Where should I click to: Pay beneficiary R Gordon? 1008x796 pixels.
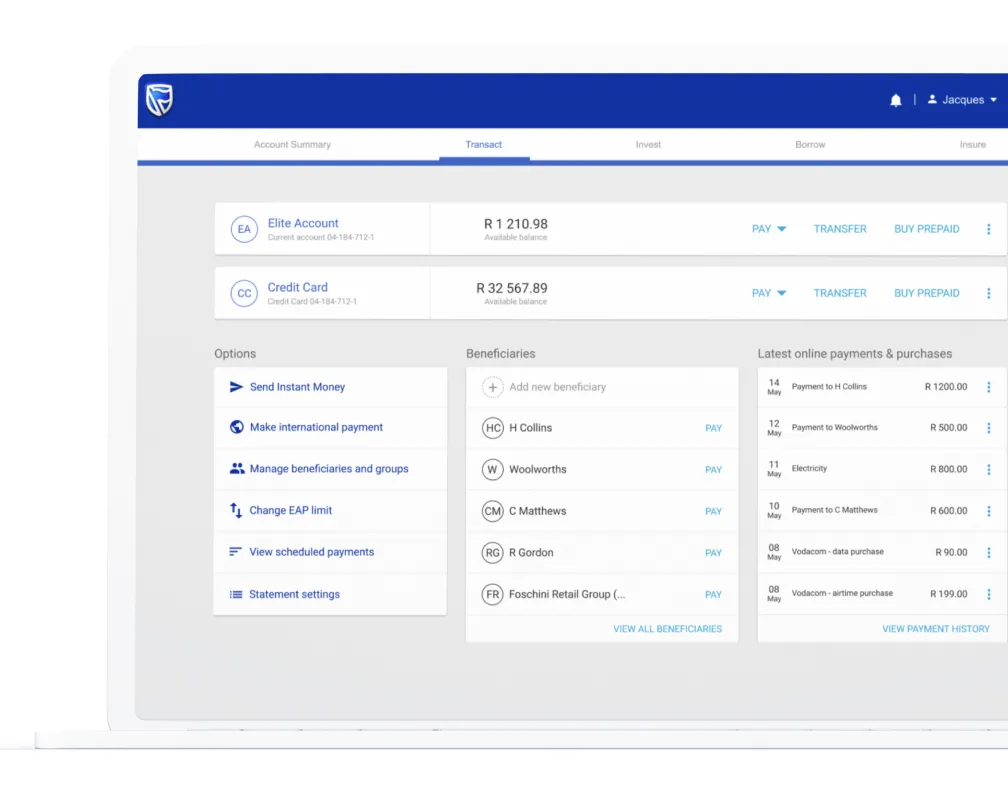pos(714,553)
